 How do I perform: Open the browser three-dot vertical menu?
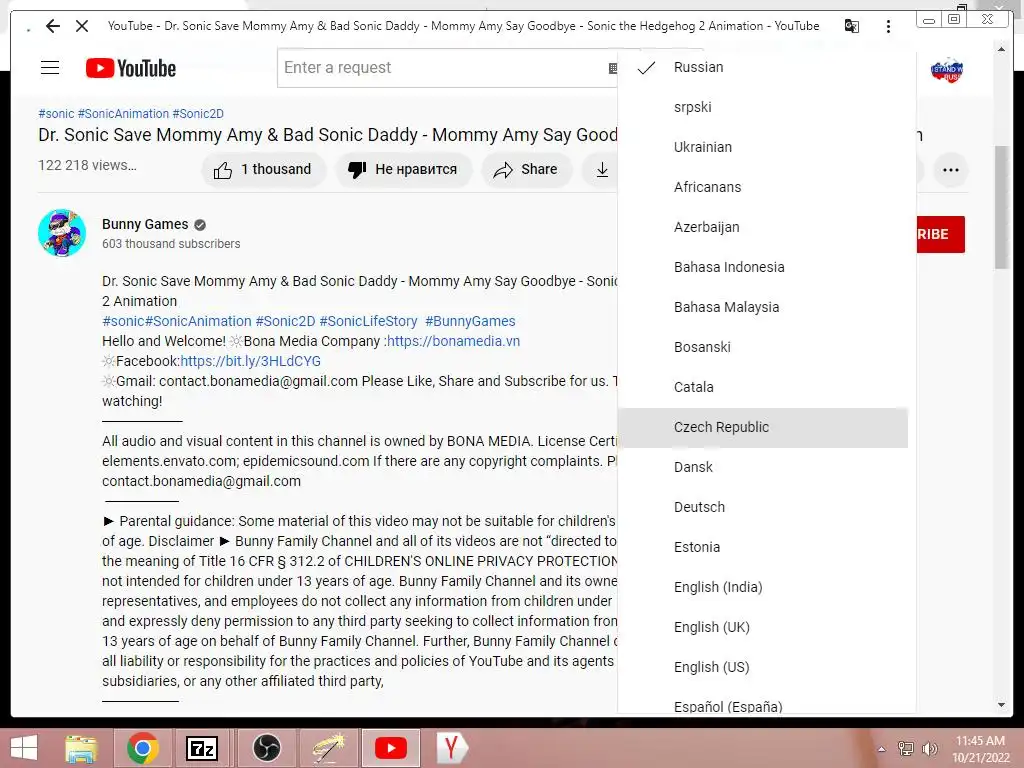[x=888, y=26]
